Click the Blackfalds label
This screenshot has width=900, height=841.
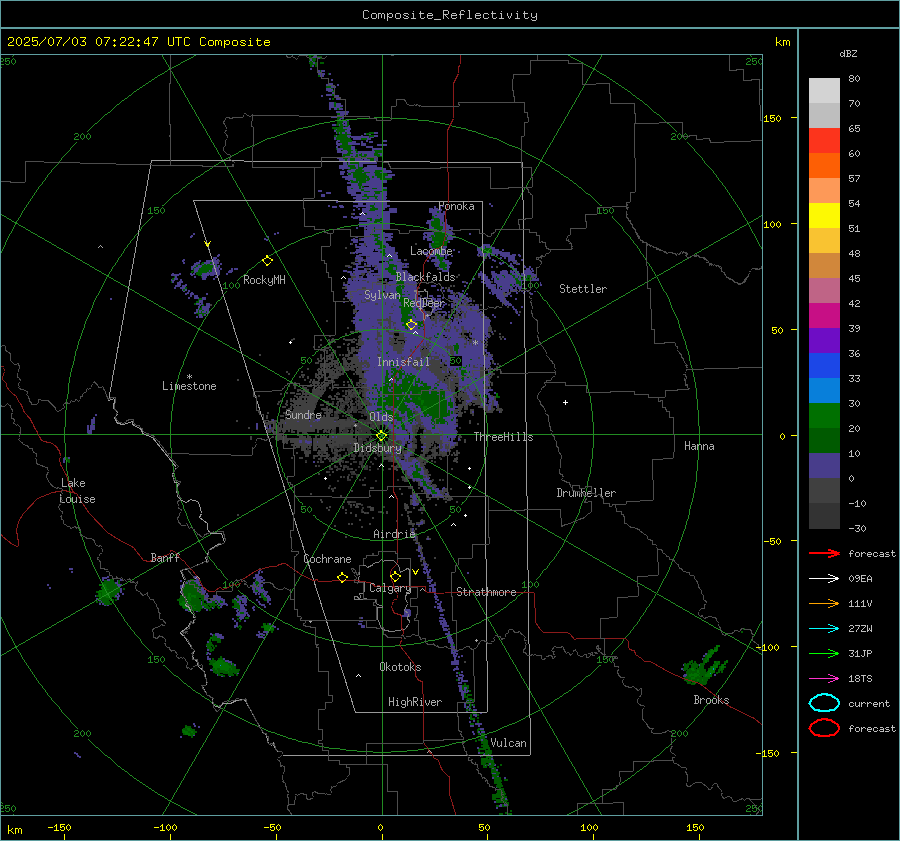(x=425, y=277)
